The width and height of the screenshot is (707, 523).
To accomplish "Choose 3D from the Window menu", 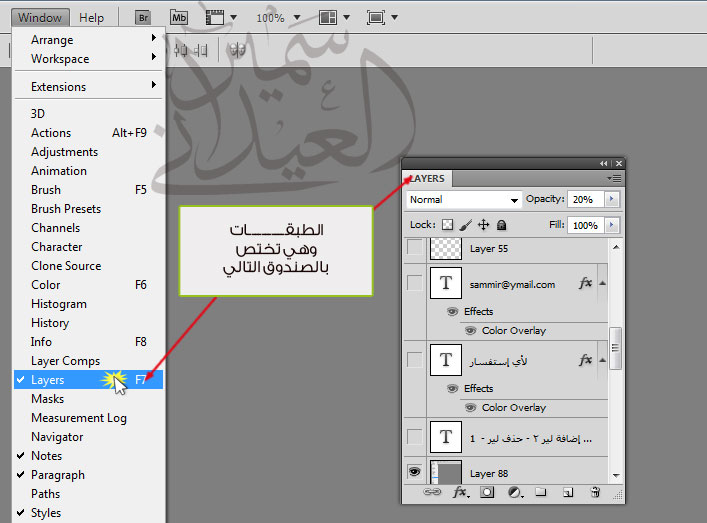I will [x=88, y=114].
